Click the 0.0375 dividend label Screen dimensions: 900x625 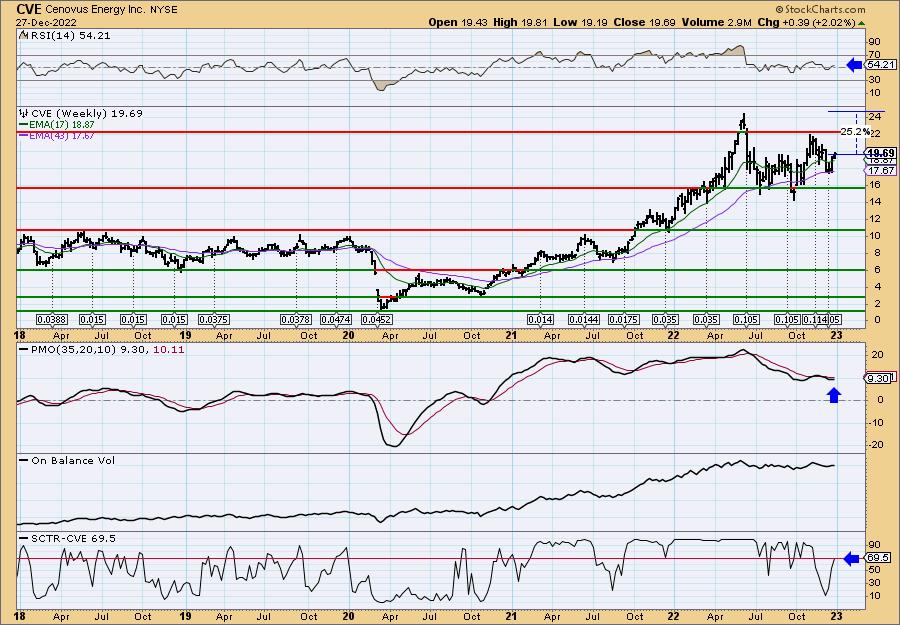[214, 319]
